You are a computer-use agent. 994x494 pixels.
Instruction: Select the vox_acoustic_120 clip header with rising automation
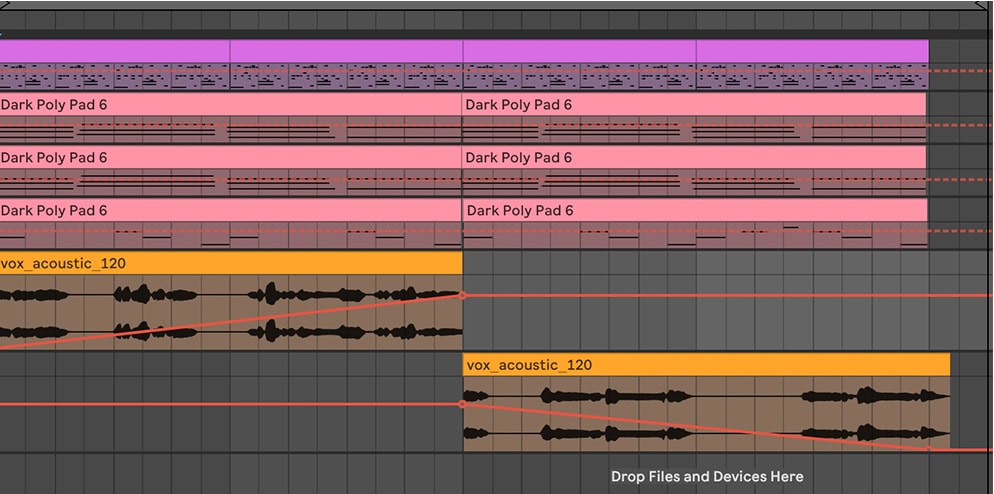click(x=231, y=263)
